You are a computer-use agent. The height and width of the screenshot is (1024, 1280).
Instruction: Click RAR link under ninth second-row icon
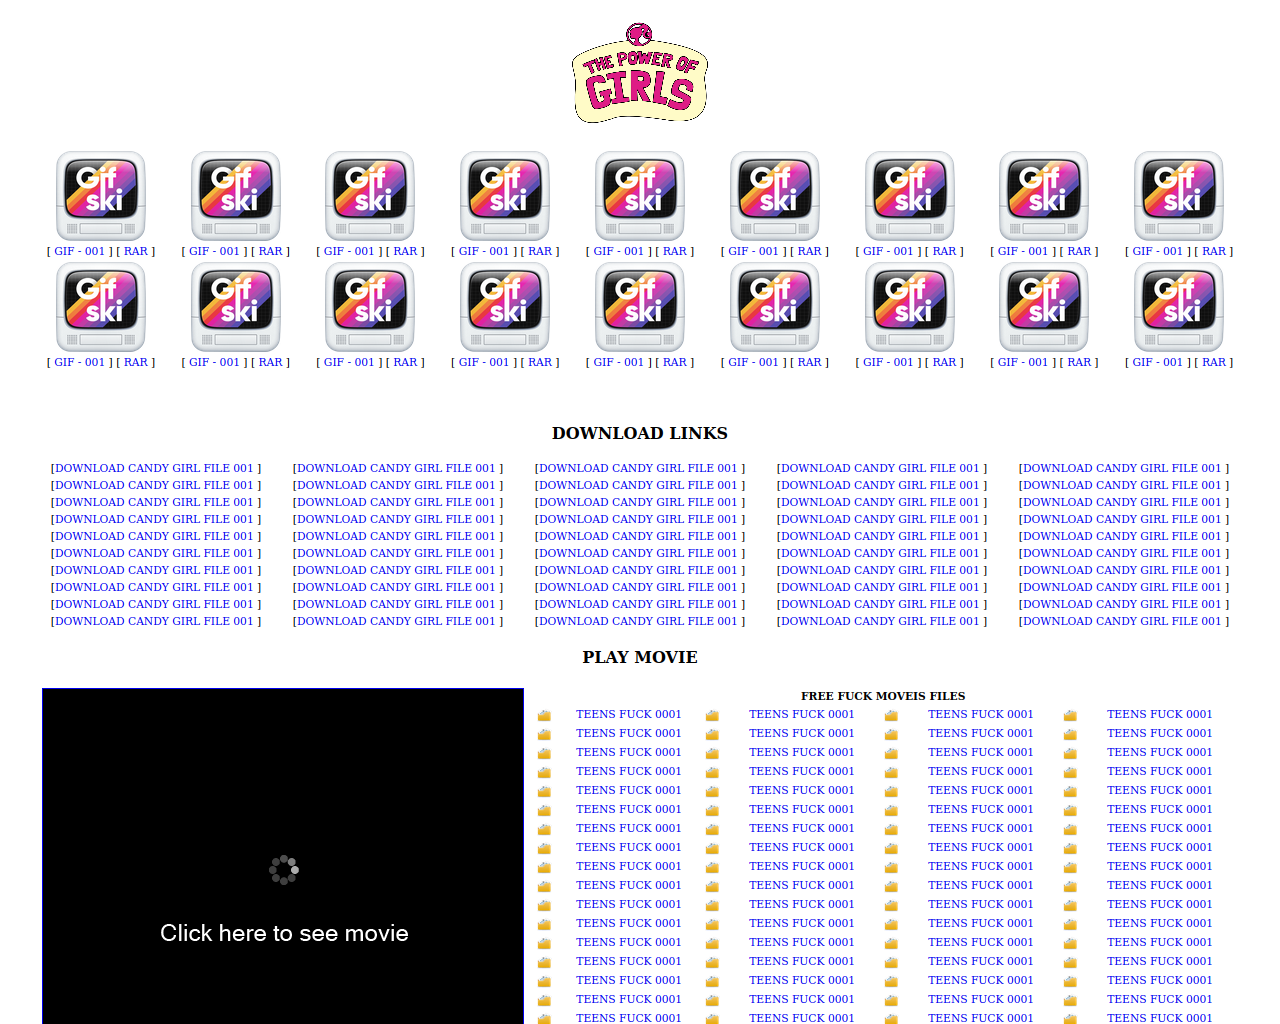coord(1214,363)
